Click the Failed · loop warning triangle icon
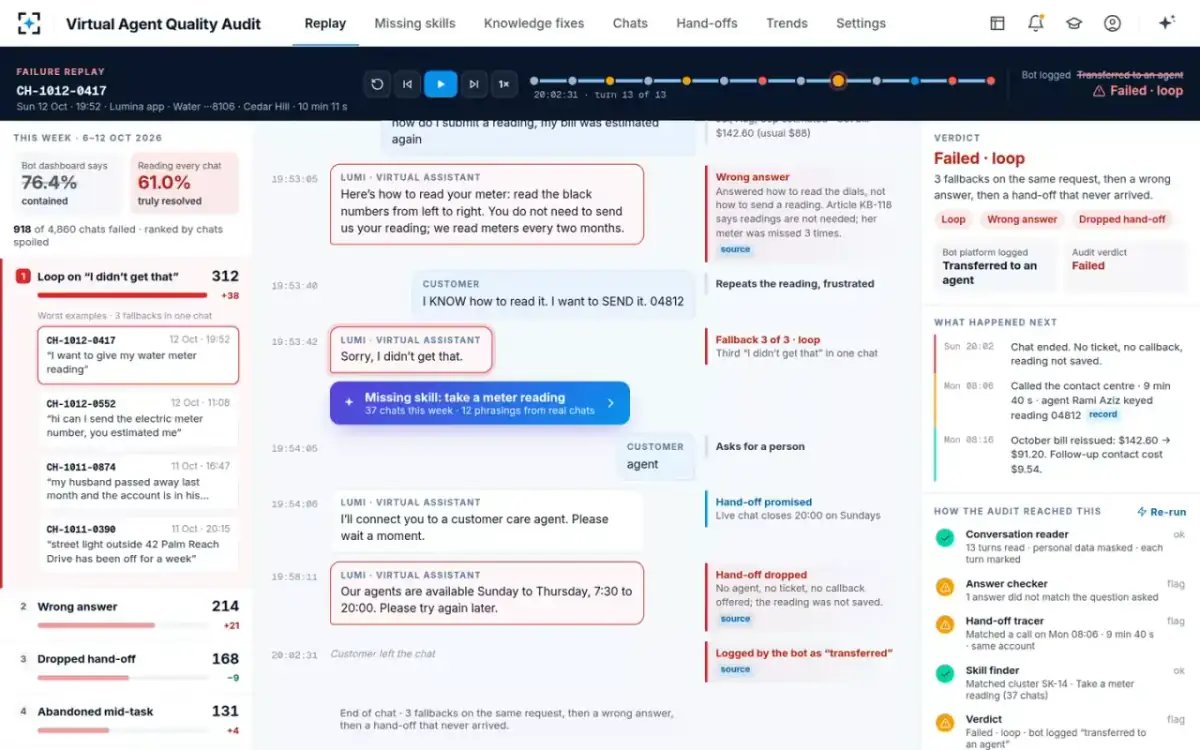Screen dimensions: 1200x750 (x=1099, y=91)
